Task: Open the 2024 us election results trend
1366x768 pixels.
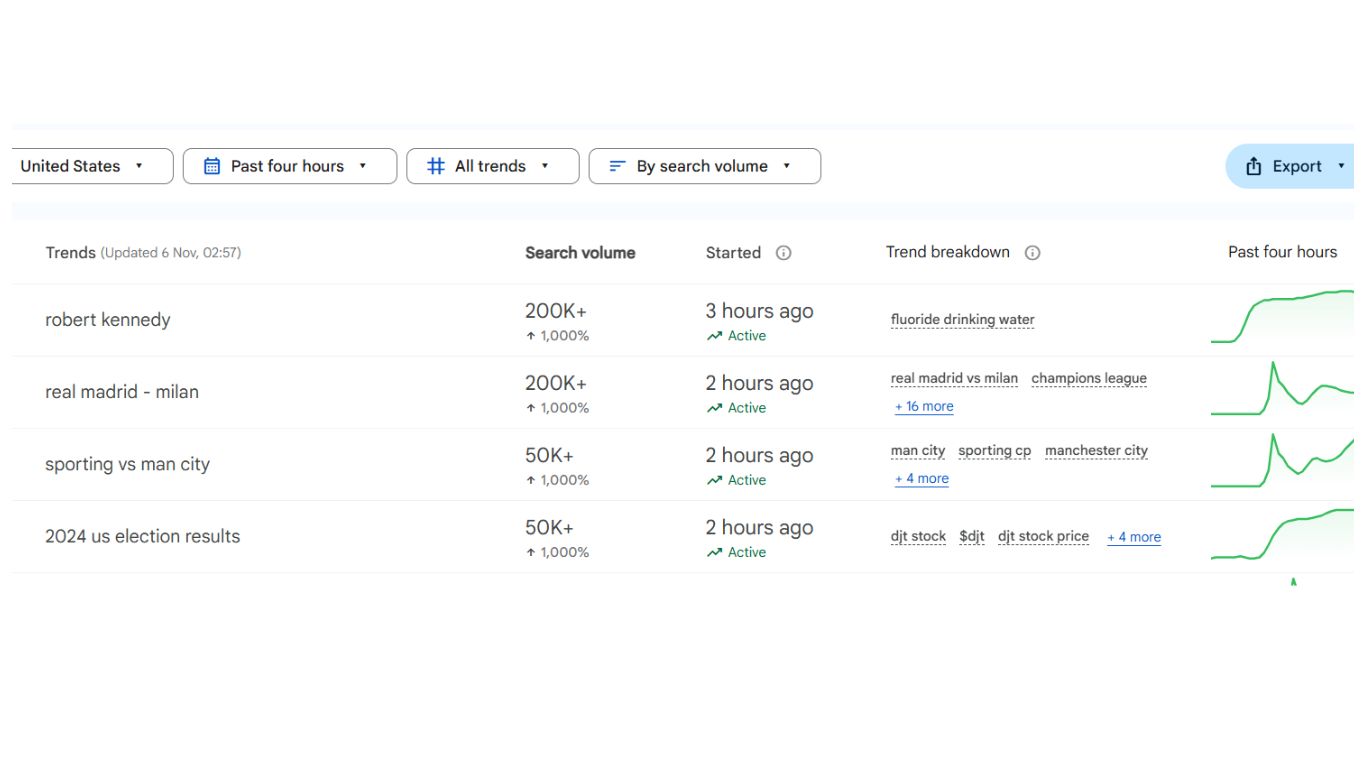Action: [x=143, y=536]
